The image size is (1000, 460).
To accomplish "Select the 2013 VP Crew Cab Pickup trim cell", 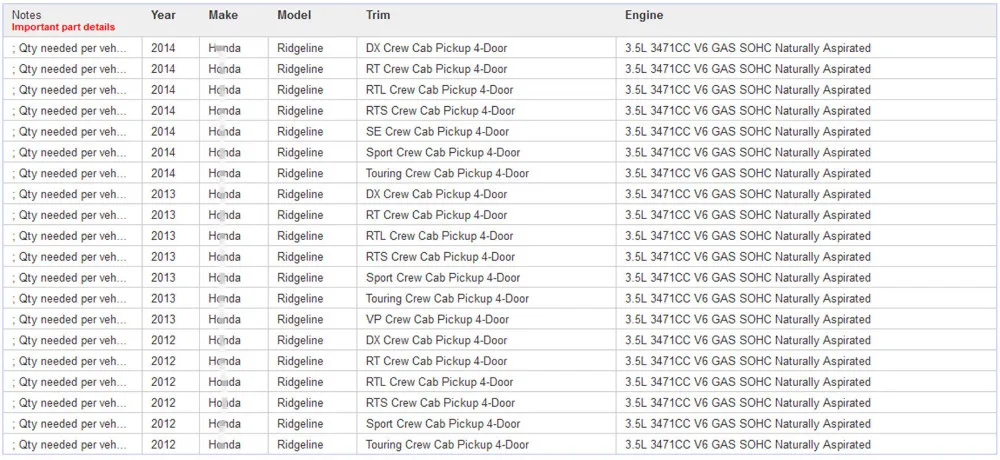I will pyautogui.click(x=486, y=319).
